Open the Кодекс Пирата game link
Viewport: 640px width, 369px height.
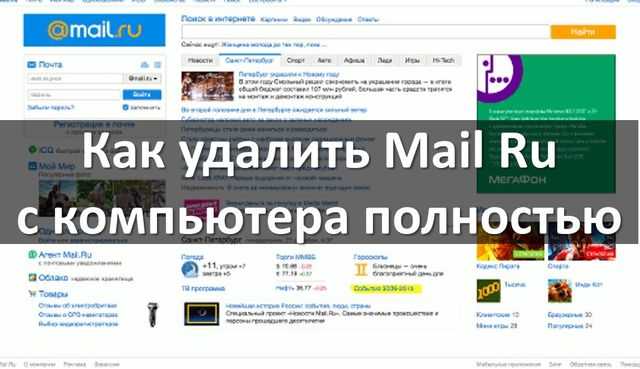pyautogui.click(x=498, y=267)
